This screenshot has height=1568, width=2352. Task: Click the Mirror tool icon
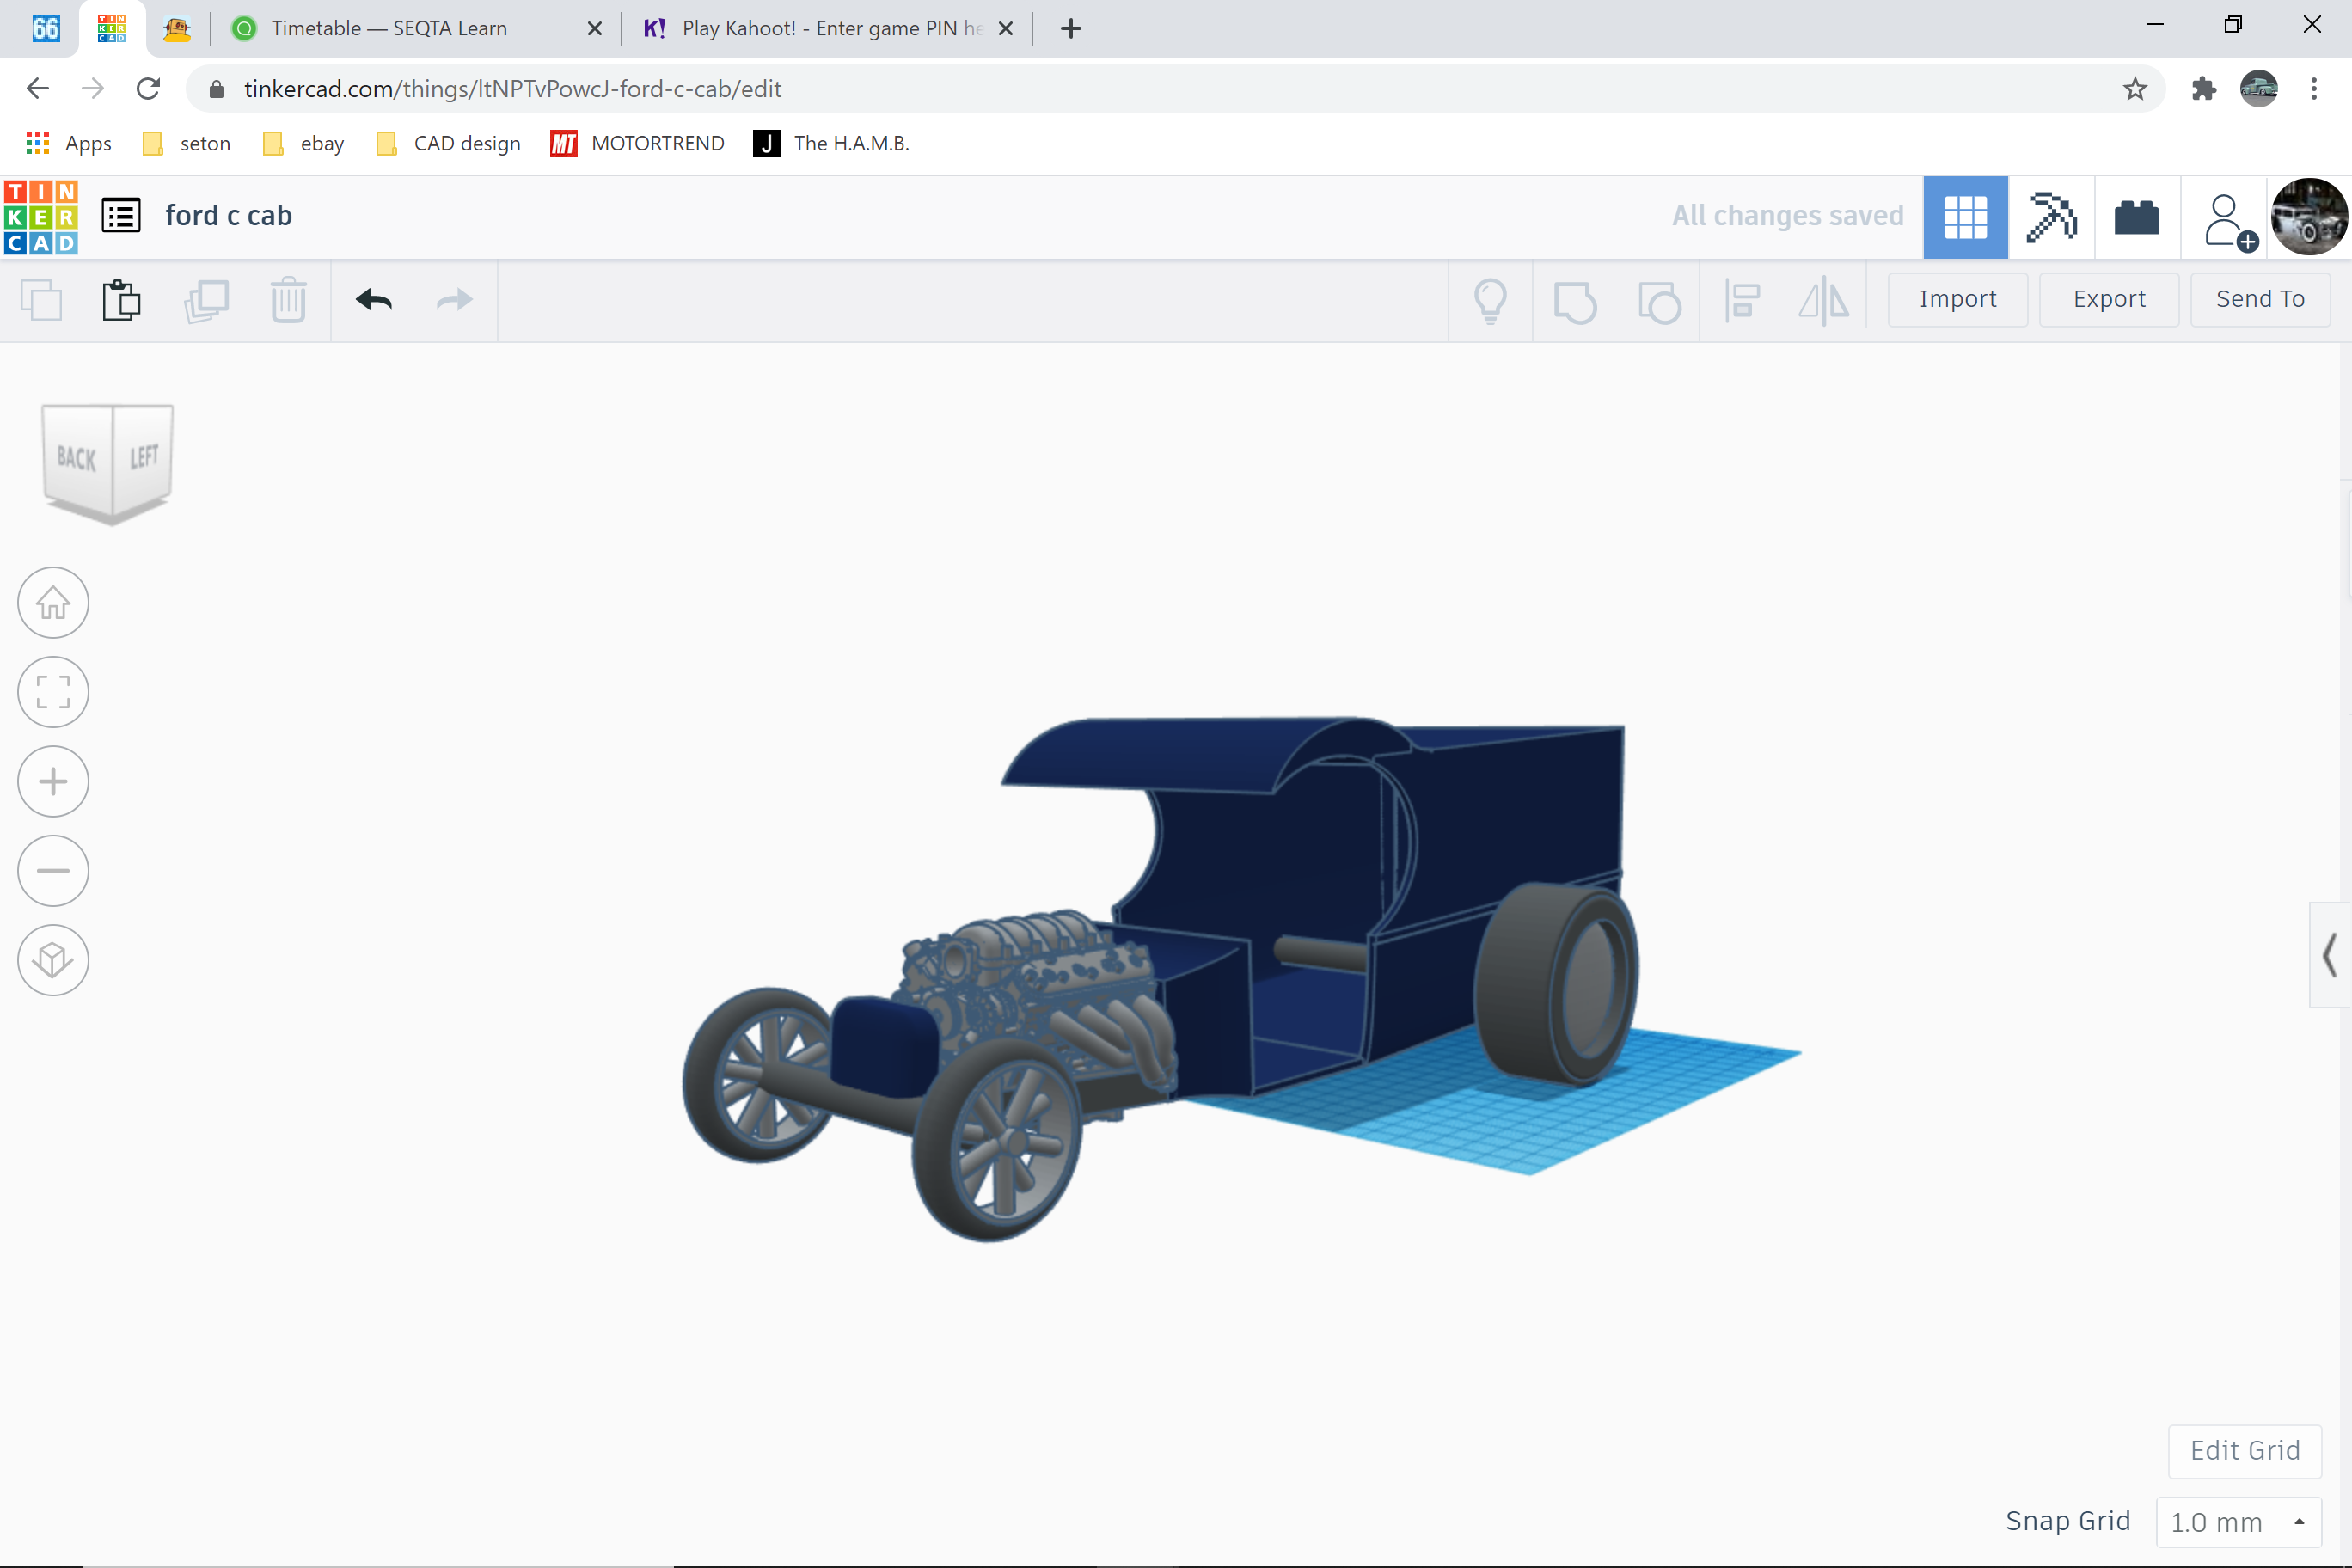[x=1824, y=300]
